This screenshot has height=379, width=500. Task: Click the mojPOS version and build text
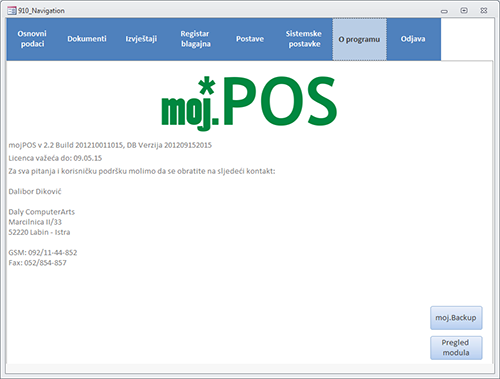pyautogui.click(x=110, y=145)
